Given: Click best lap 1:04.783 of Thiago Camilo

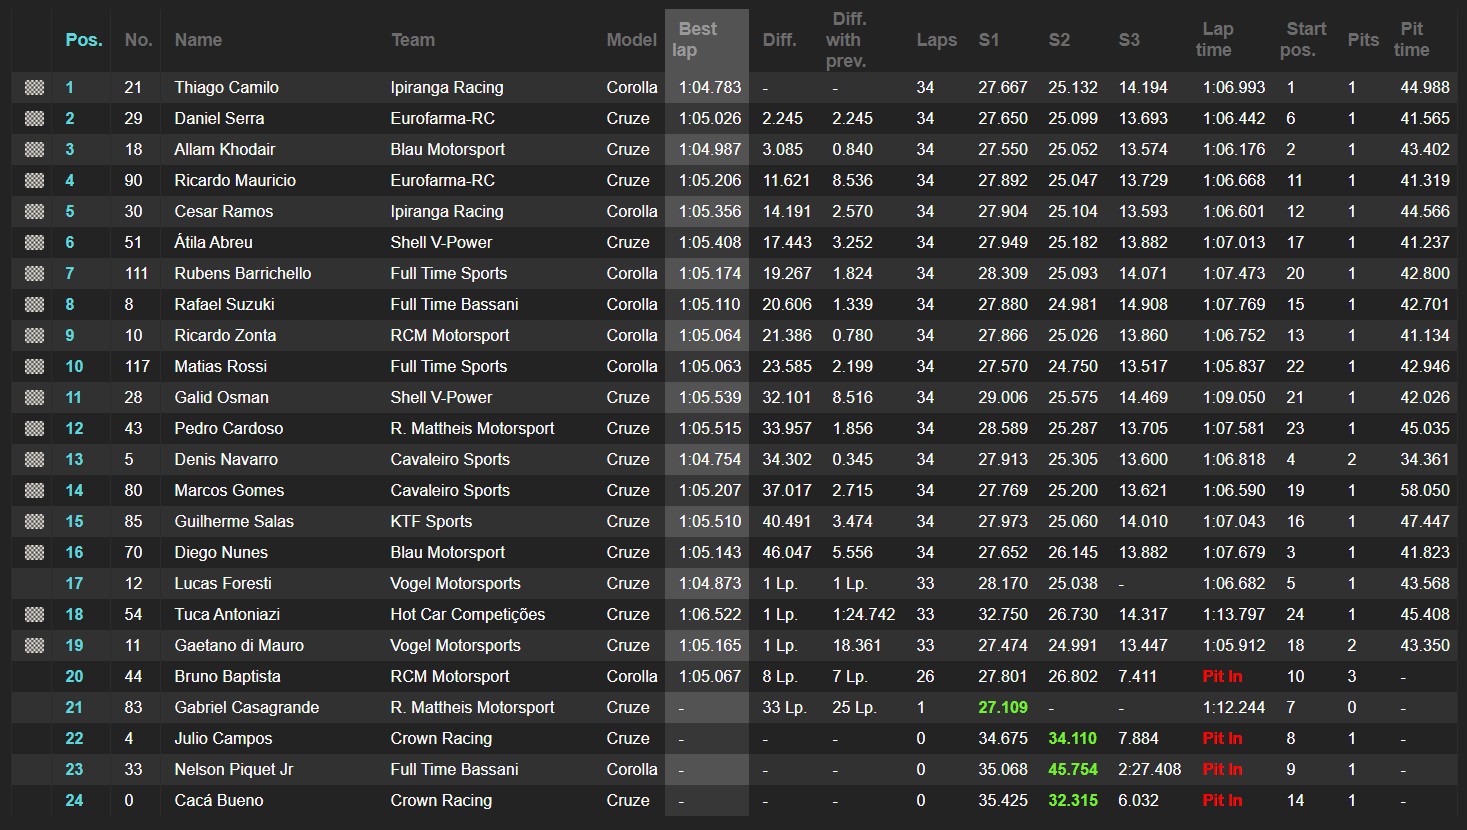Looking at the screenshot, I should [710, 88].
